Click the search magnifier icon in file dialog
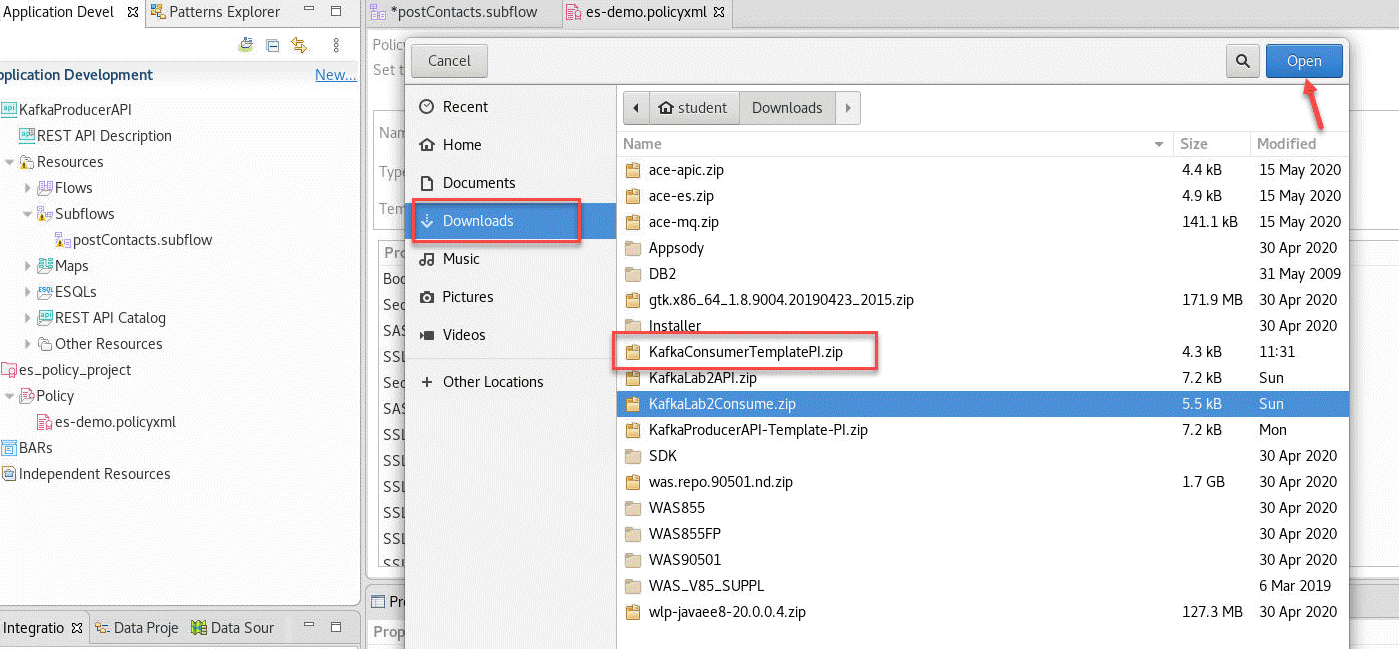This screenshot has width=1399, height=649. pyautogui.click(x=1242, y=61)
